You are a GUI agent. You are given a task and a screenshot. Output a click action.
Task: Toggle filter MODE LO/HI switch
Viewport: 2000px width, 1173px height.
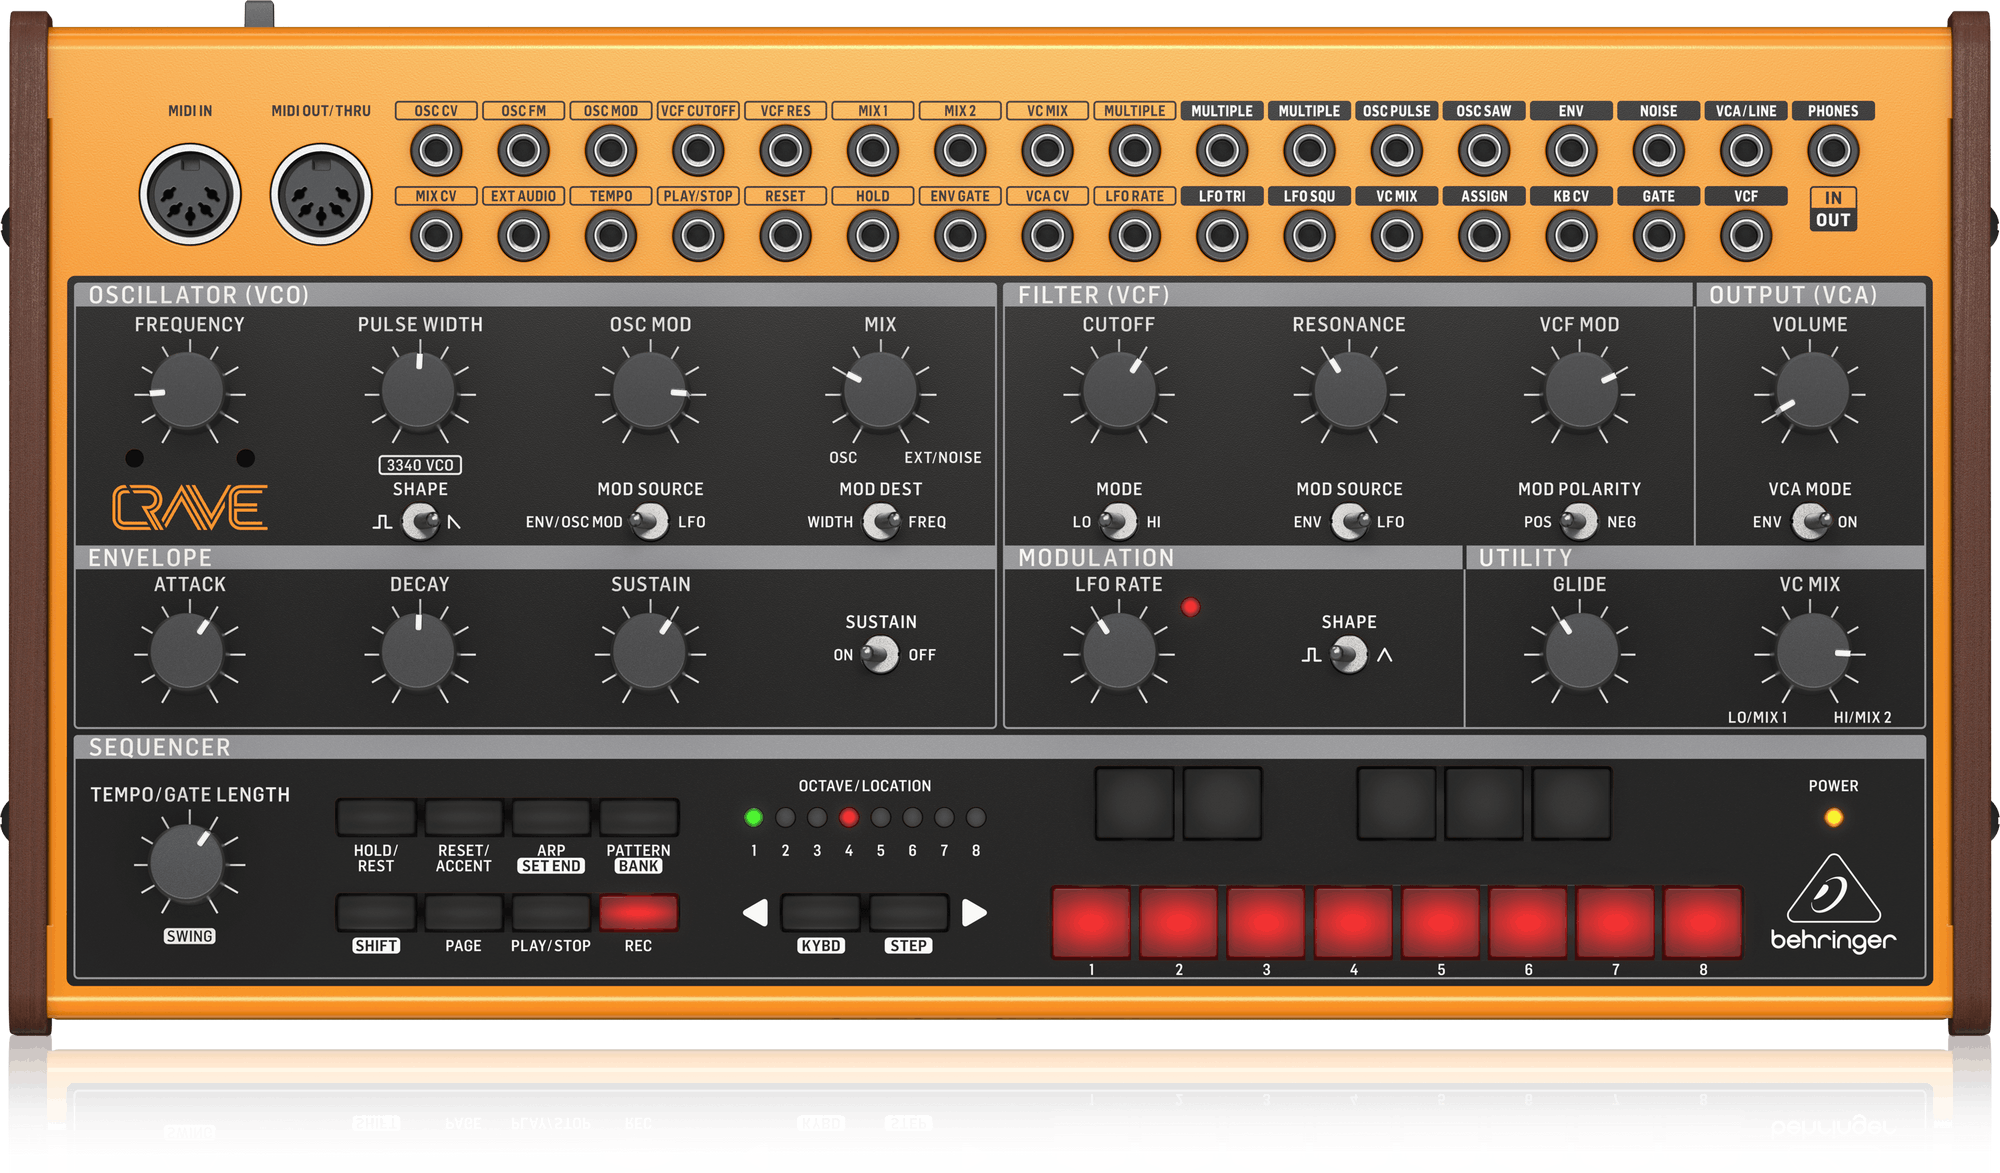(1118, 522)
